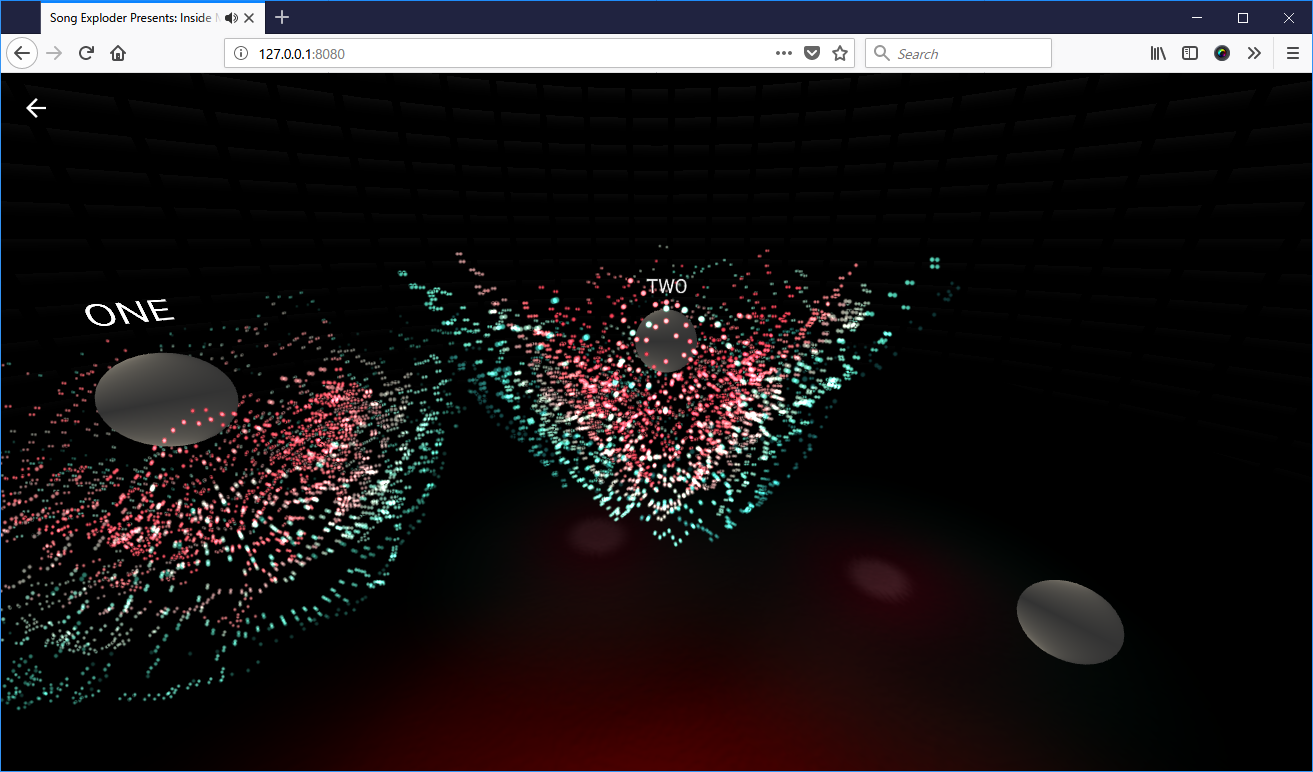Viewport: 1313px width, 772px height.
Task: Click the address bar showing 127.0.0.1:8080
Action: [x=500, y=54]
